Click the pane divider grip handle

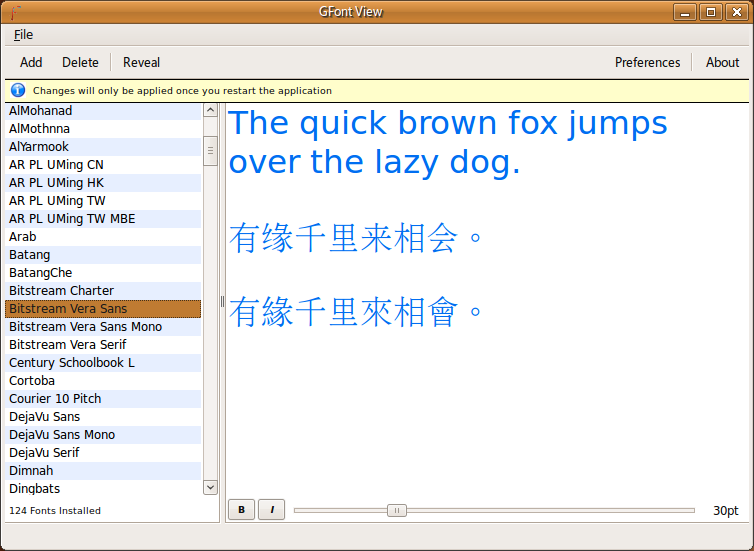tap(222, 301)
